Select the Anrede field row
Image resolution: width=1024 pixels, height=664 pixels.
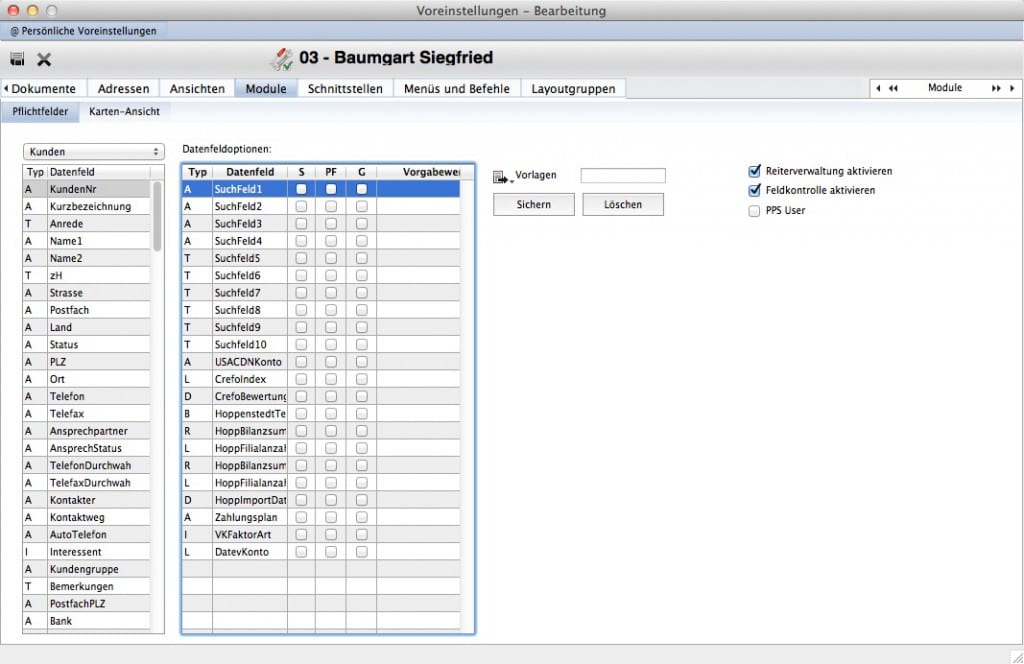86,223
